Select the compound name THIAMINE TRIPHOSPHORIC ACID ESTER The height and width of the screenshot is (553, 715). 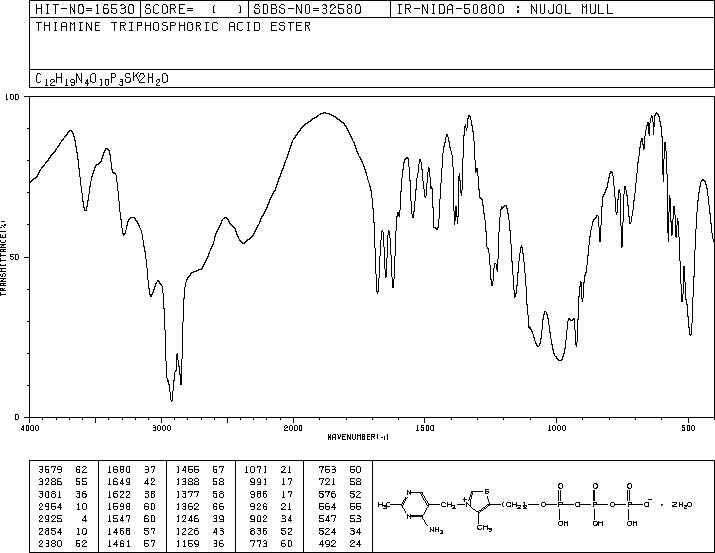coord(173,27)
